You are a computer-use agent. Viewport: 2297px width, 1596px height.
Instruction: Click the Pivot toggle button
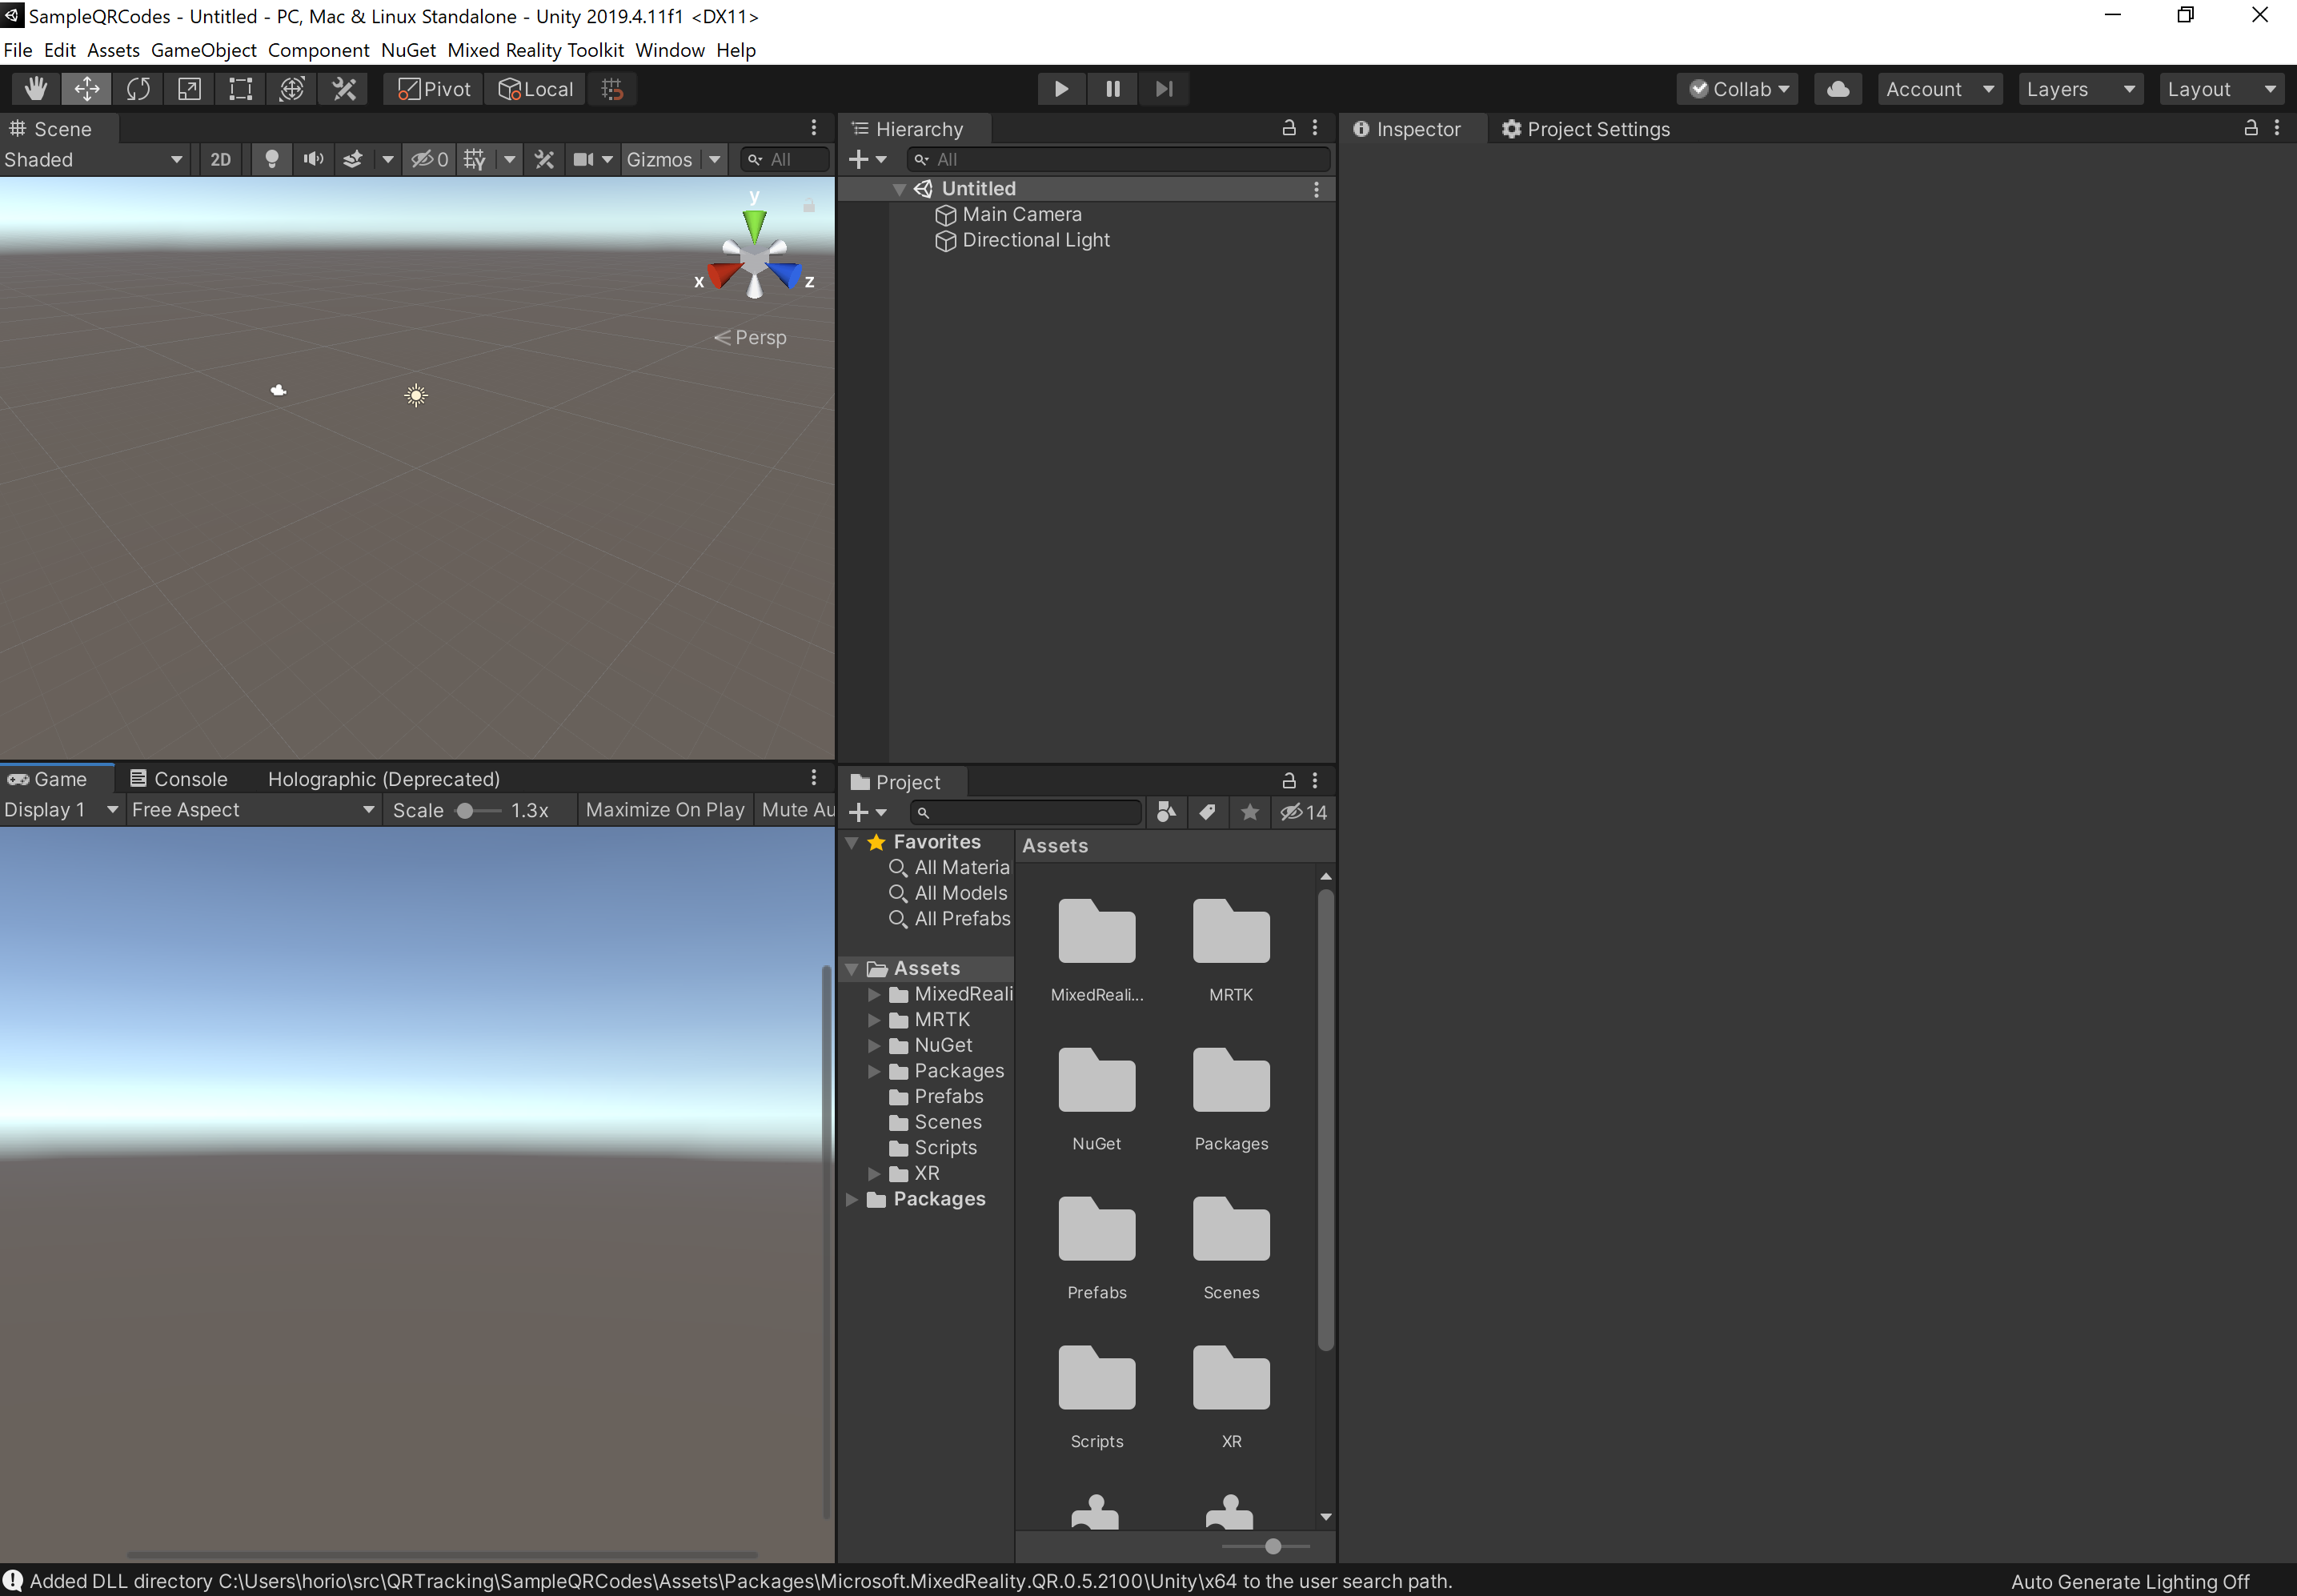(x=434, y=89)
